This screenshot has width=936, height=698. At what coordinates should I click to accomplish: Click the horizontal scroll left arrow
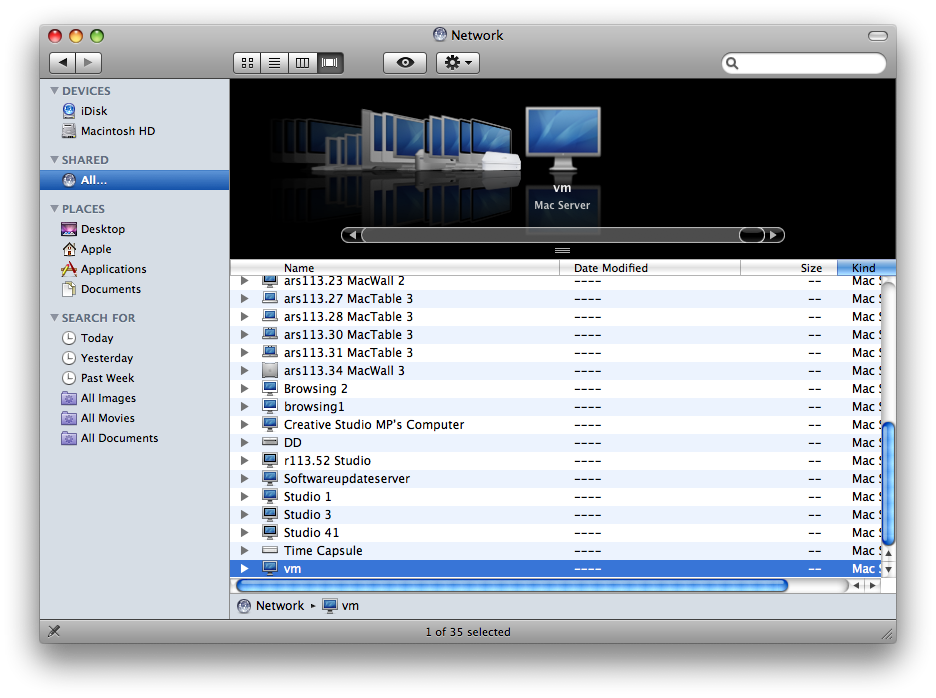click(x=857, y=586)
